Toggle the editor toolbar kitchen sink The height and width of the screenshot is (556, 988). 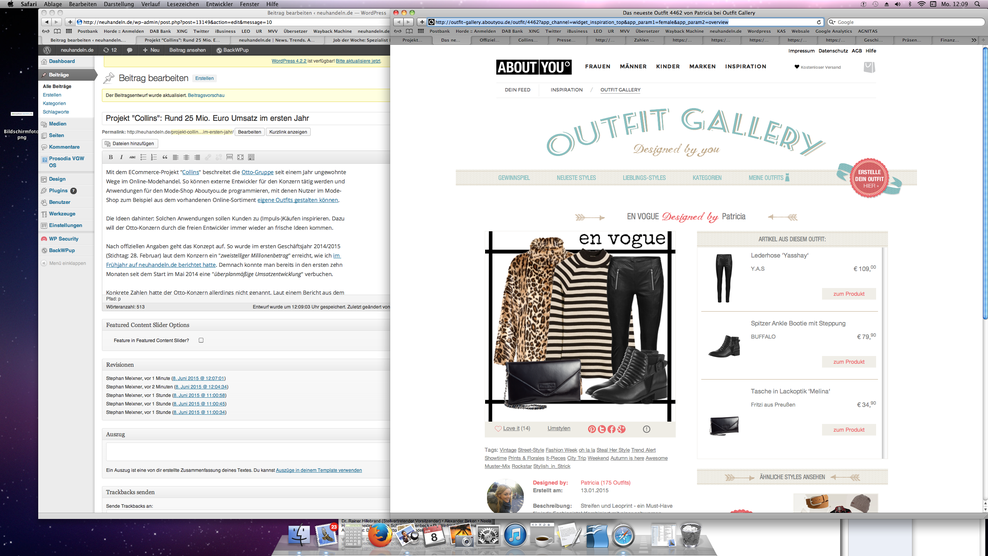pyautogui.click(x=251, y=157)
